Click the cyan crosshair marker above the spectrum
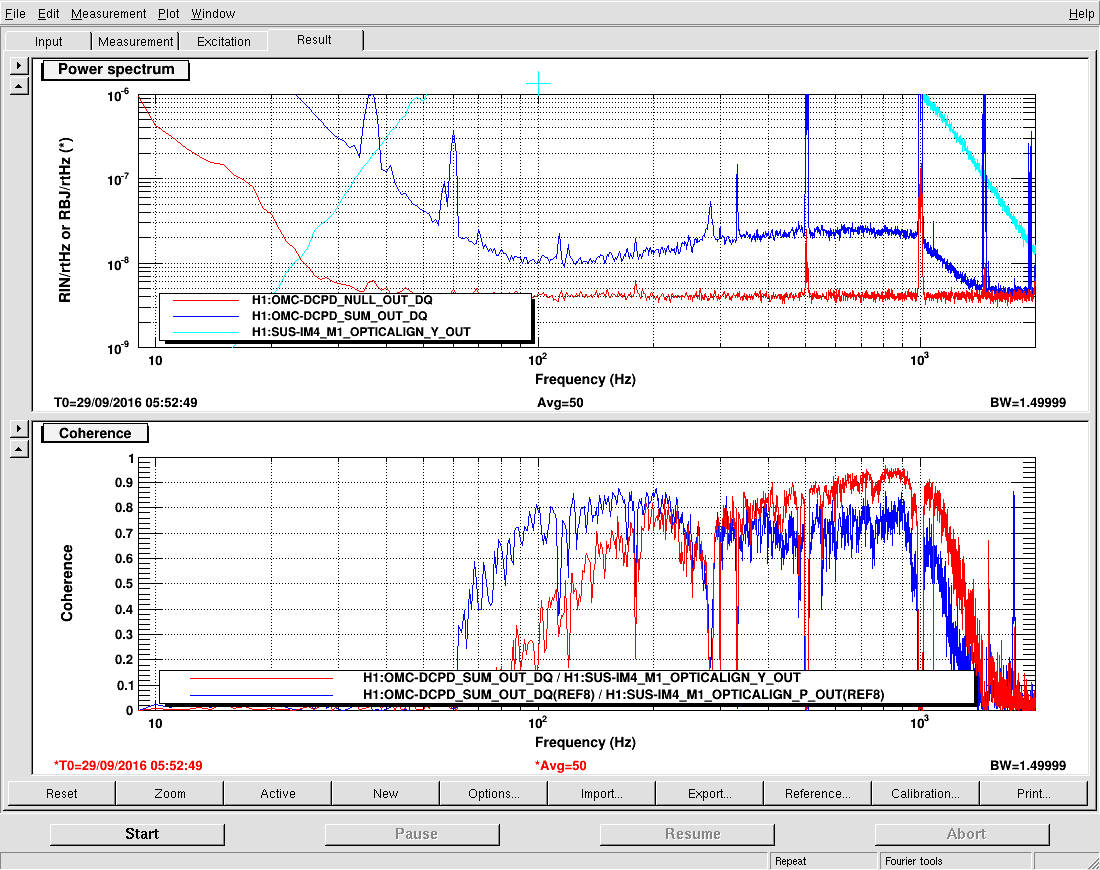This screenshot has height=870, width=1100. [539, 84]
